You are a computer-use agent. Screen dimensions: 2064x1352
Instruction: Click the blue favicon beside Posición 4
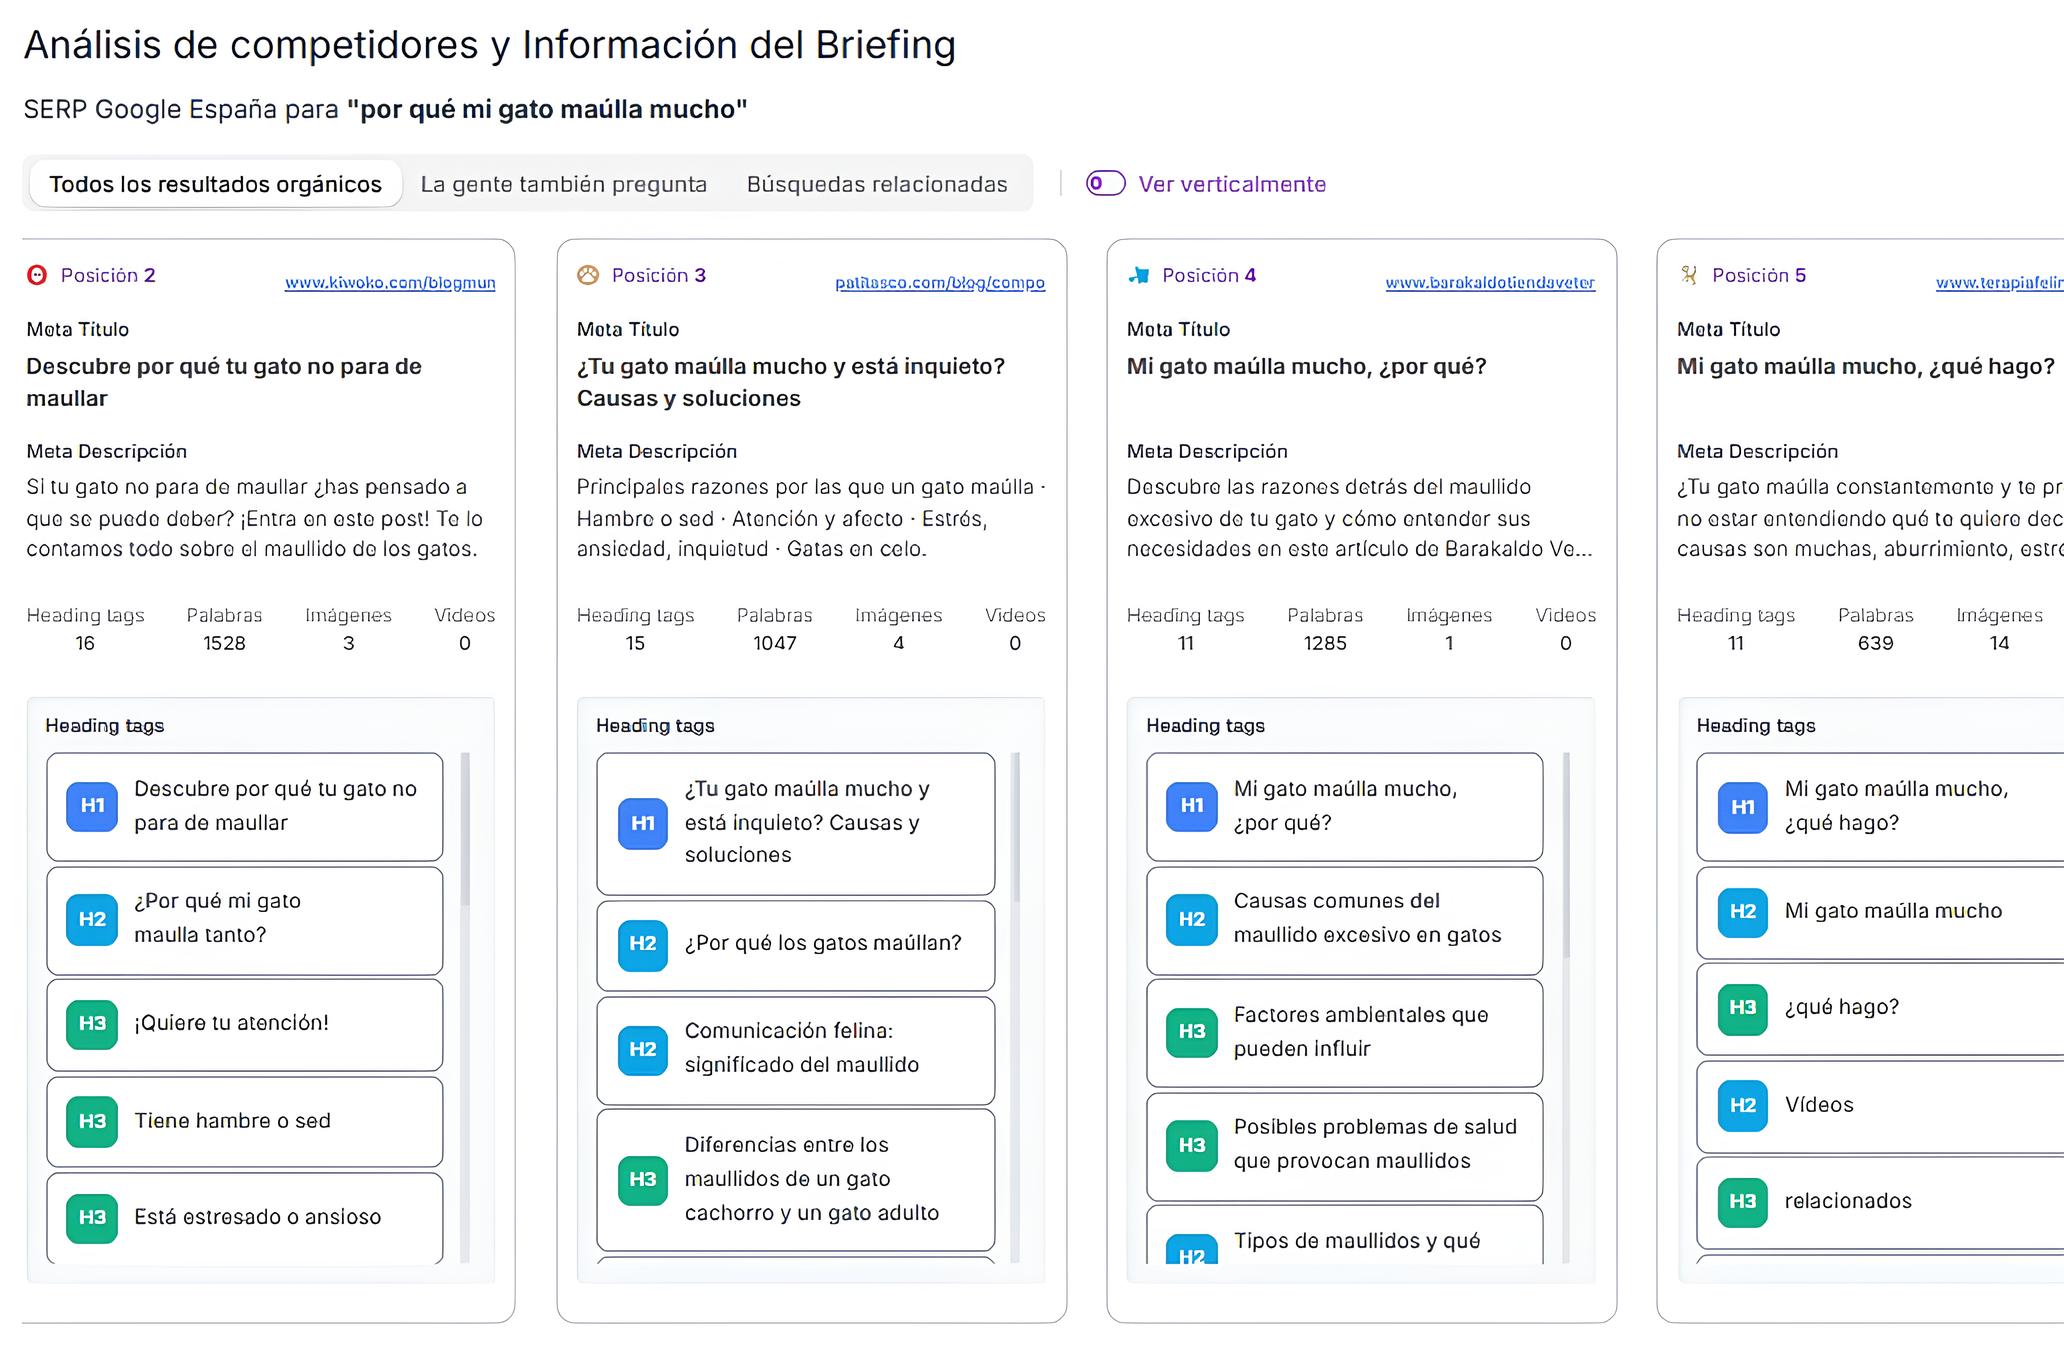tap(1138, 275)
